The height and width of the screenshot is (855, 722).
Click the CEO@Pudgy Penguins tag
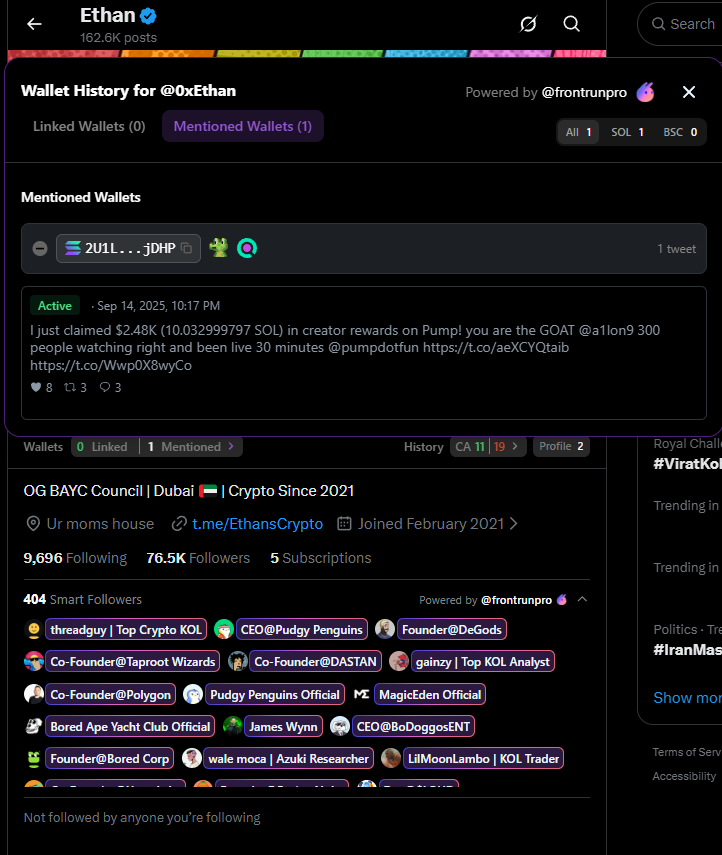pyautogui.click(x=302, y=630)
